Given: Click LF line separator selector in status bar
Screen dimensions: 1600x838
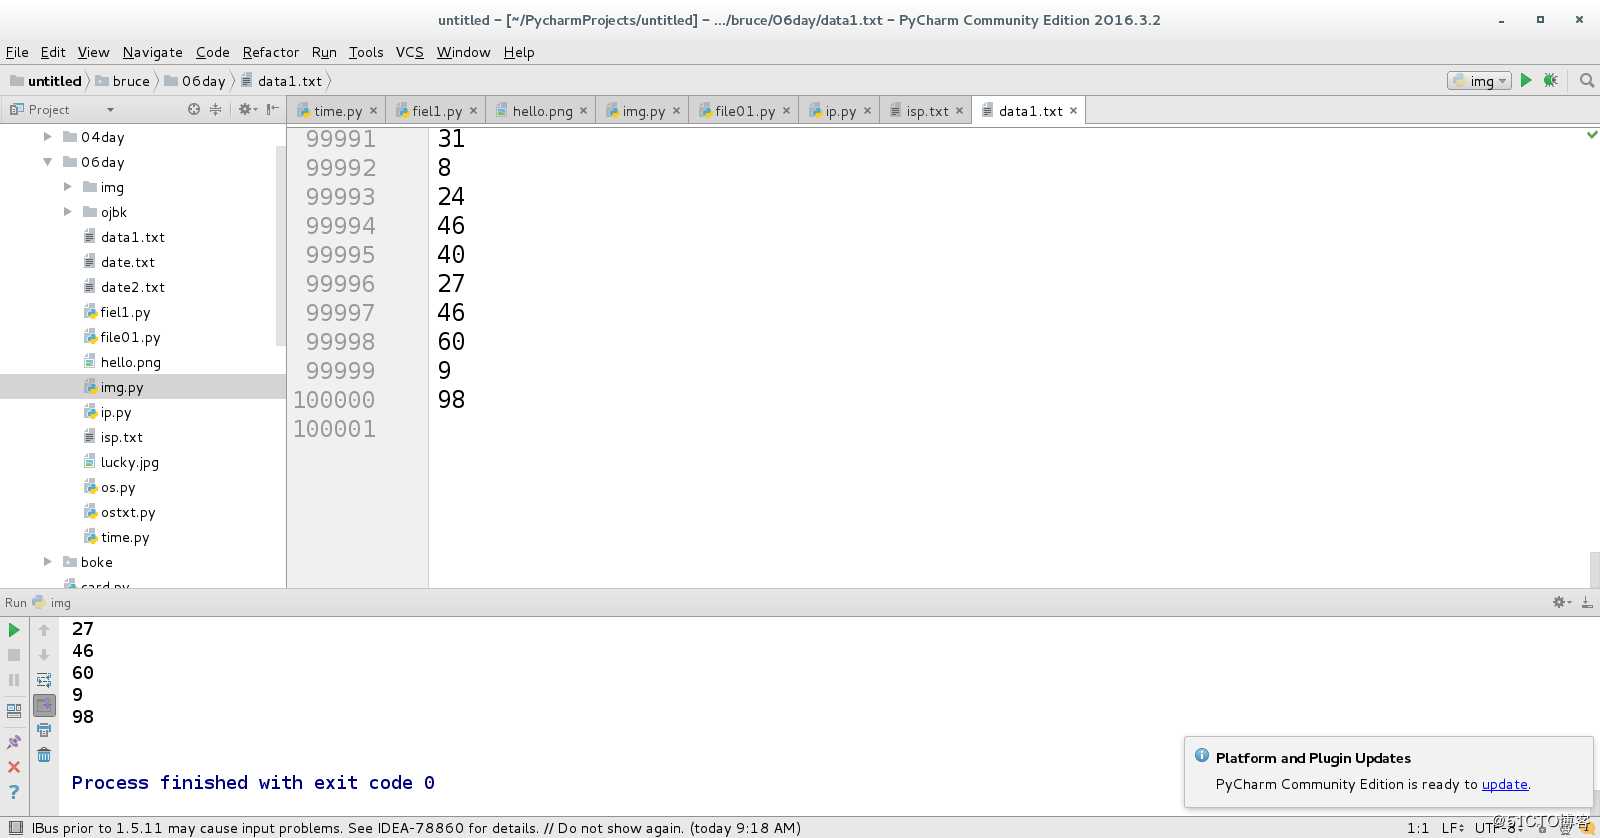Looking at the screenshot, I should (x=1452, y=828).
